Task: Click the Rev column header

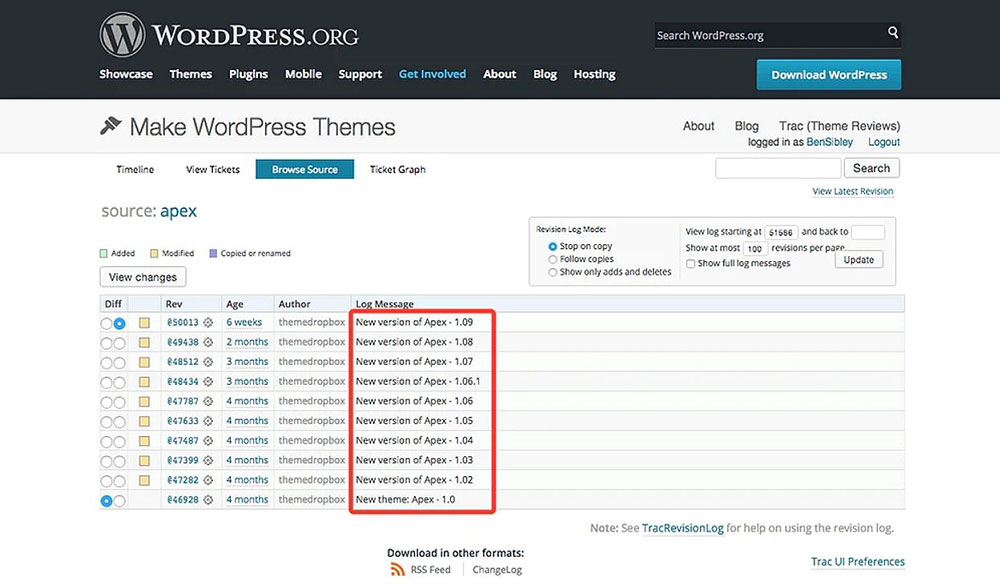Action: pyautogui.click(x=173, y=303)
